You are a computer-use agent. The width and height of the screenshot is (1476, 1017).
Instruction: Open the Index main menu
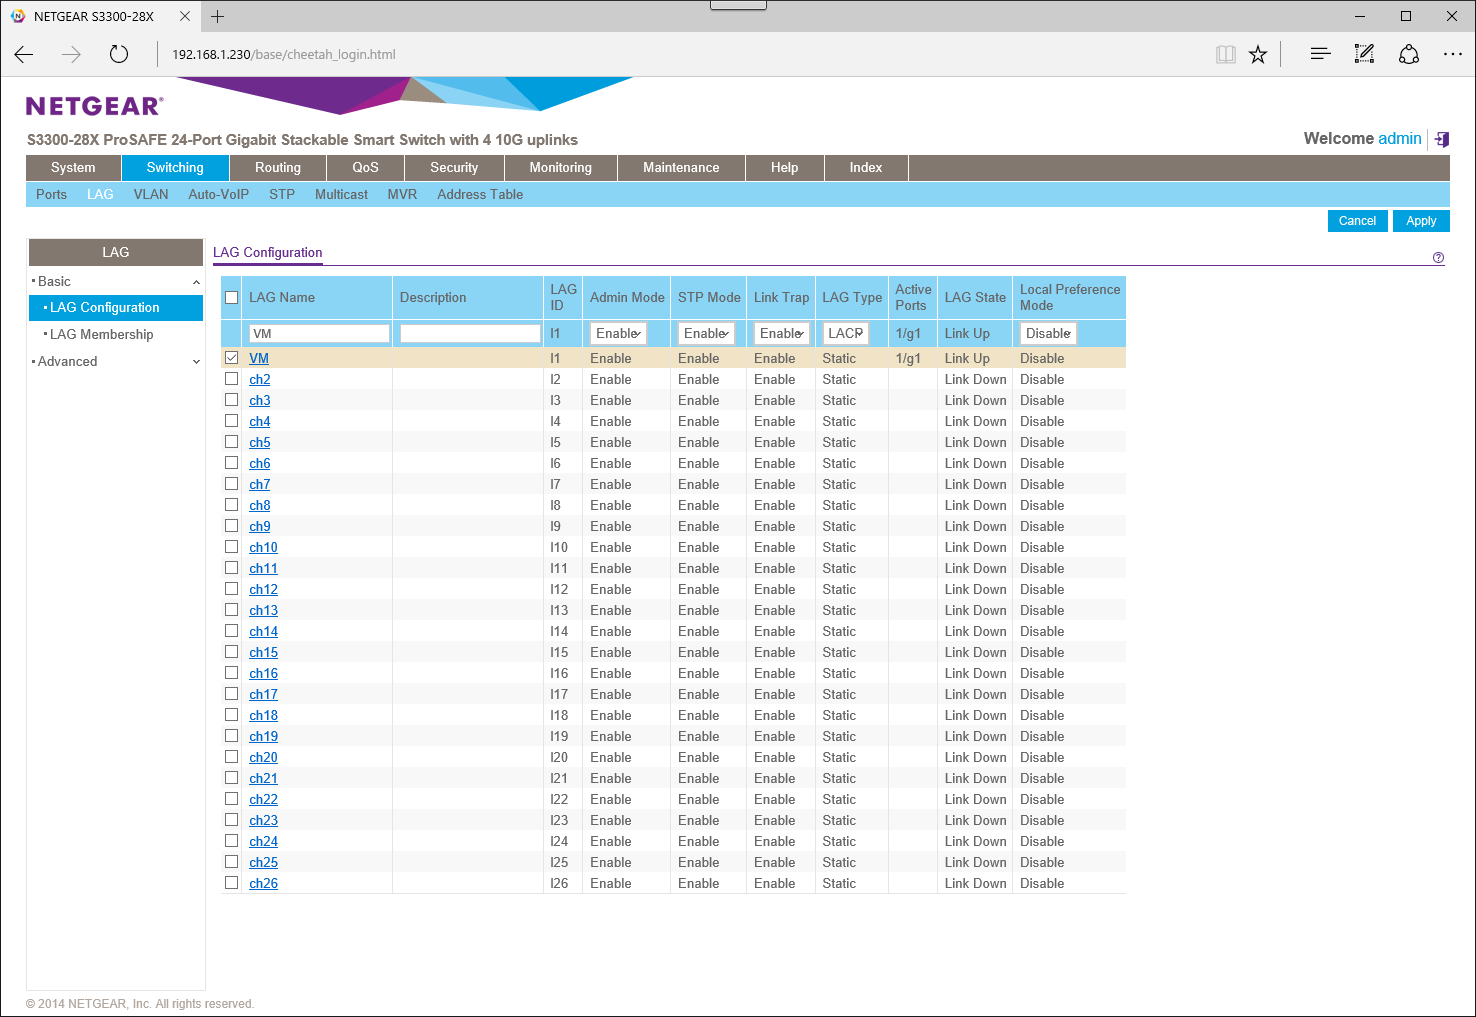point(866,168)
